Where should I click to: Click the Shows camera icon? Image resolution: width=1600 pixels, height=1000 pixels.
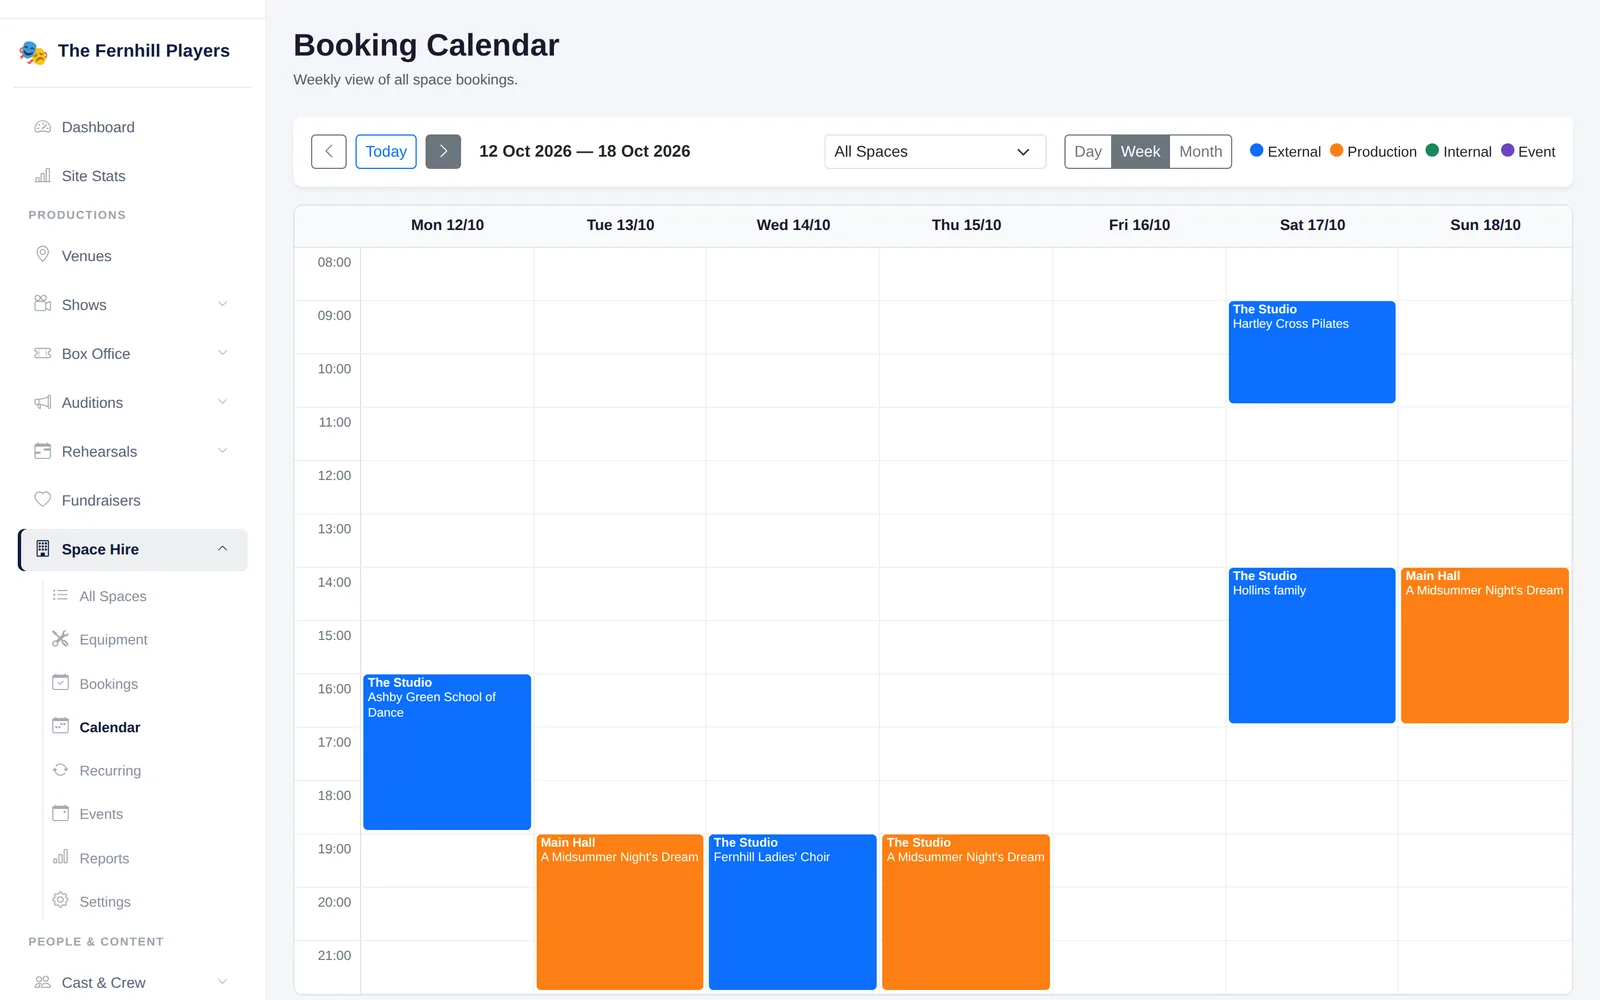(x=42, y=304)
